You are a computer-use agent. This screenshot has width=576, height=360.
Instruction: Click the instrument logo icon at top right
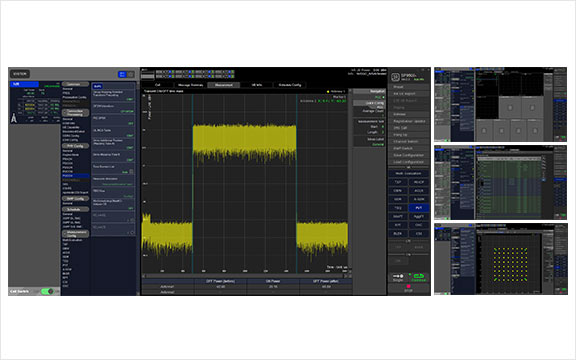tap(395, 77)
